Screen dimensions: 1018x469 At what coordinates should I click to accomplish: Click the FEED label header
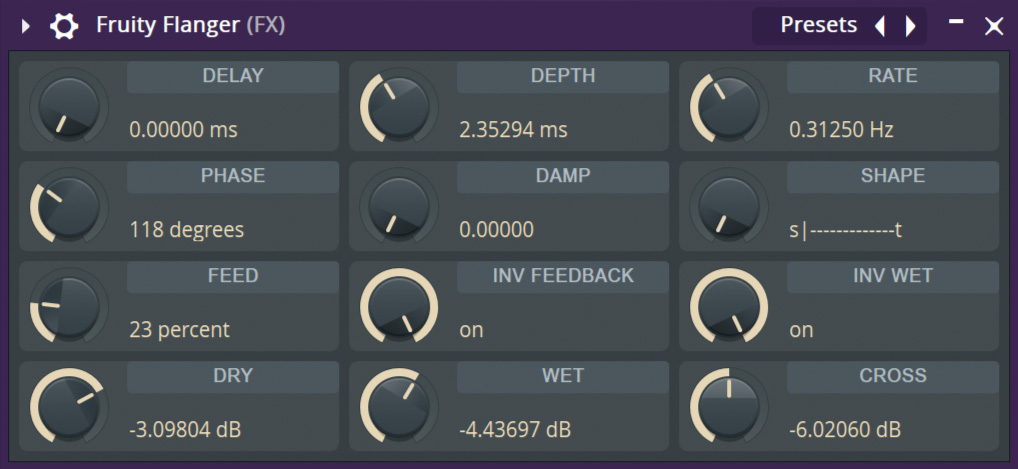click(x=232, y=277)
